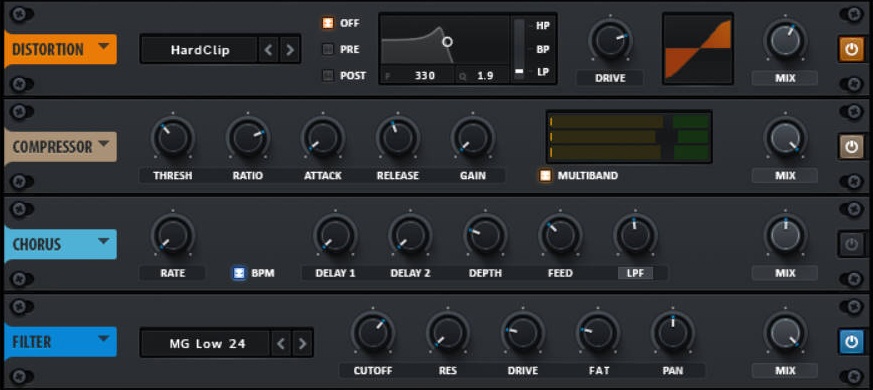Click the chorus FEED knob

click(x=560, y=235)
